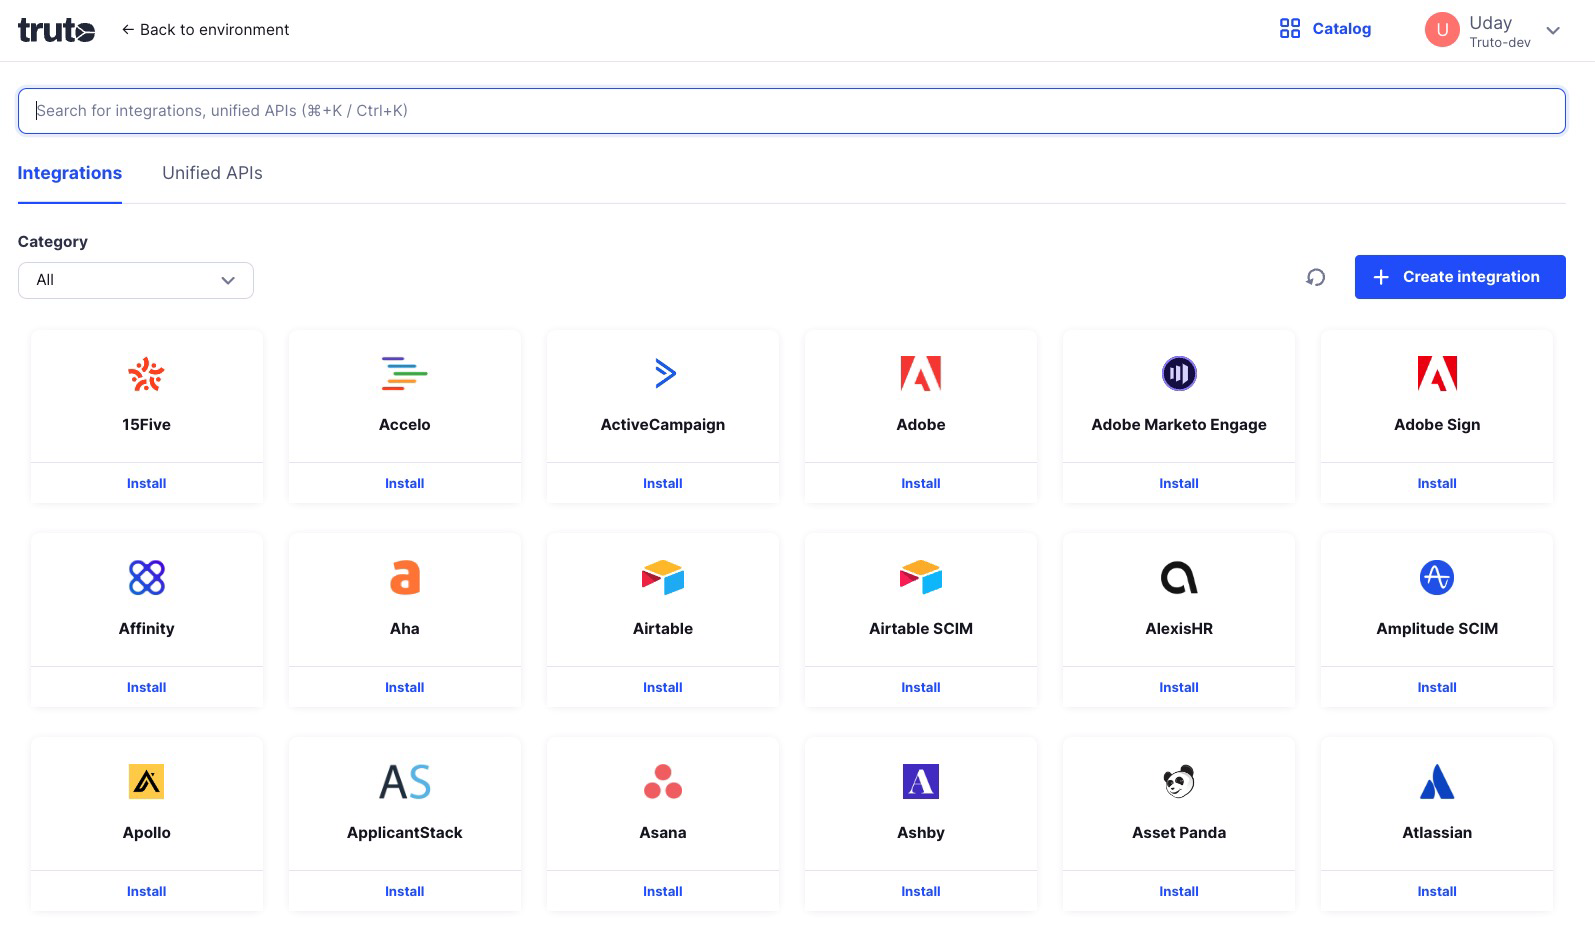Click the user avatar U icon
The image size is (1595, 929).
coord(1442,30)
